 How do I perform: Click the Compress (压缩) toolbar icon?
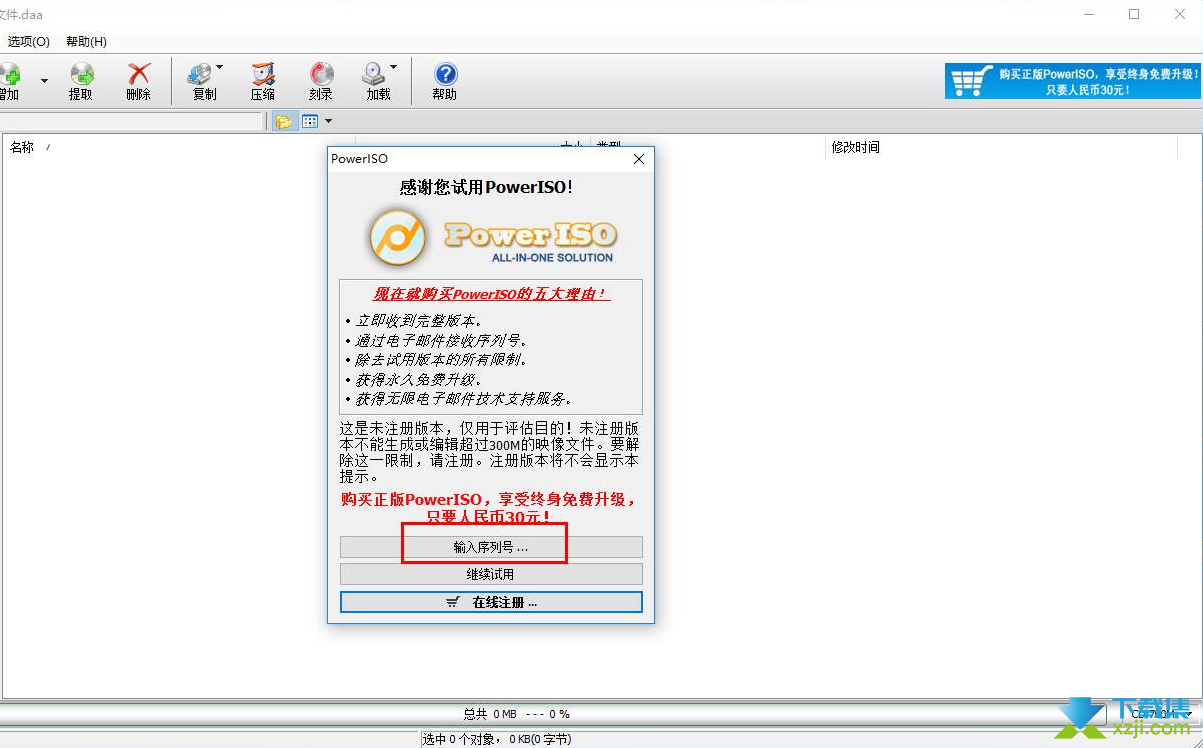(x=263, y=81)
